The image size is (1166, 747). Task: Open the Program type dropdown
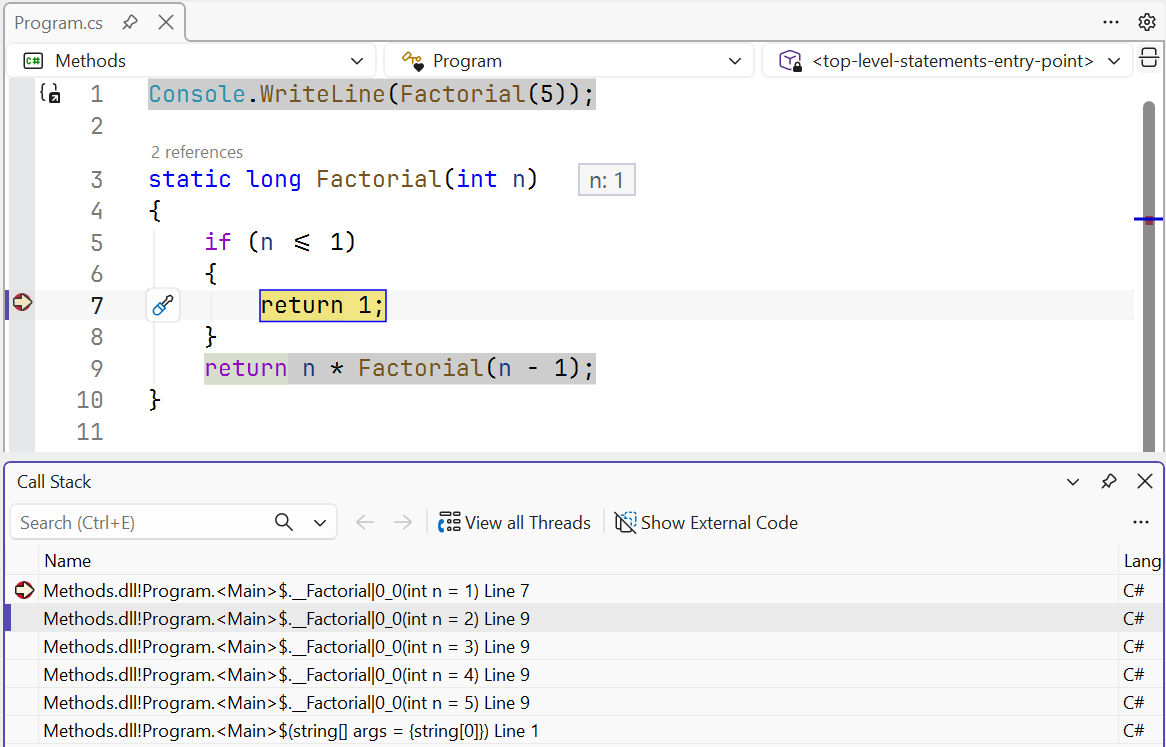pos(569,61)
